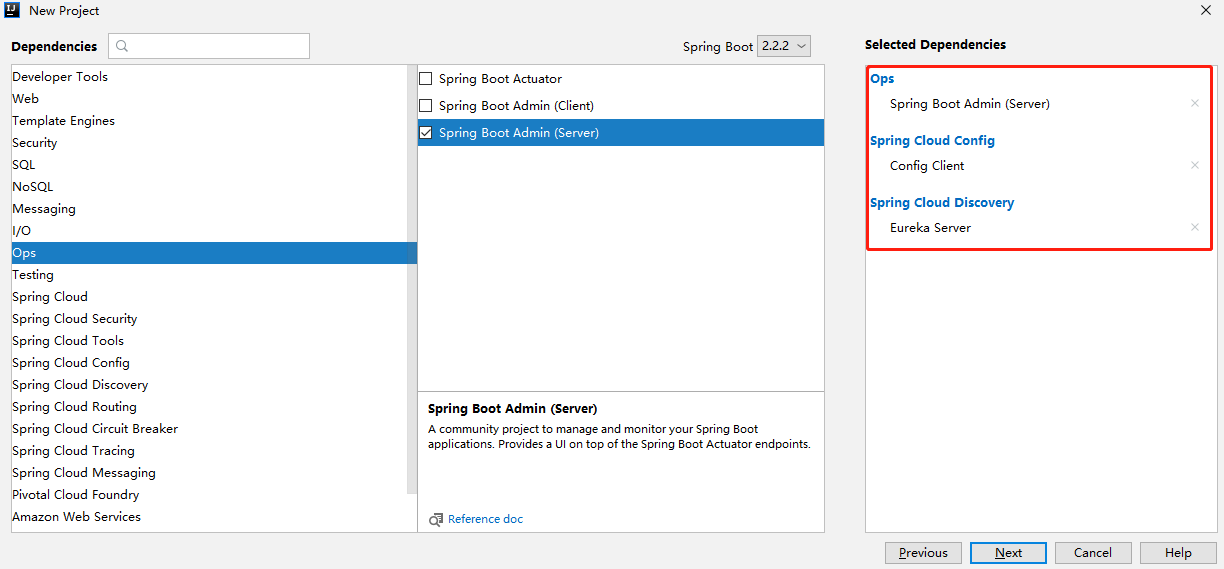The height and width of the screenshot is (569, 1224).
Task: Click the IntelliJ IDEA logo icon in title bar
Action: click(12, 11)
